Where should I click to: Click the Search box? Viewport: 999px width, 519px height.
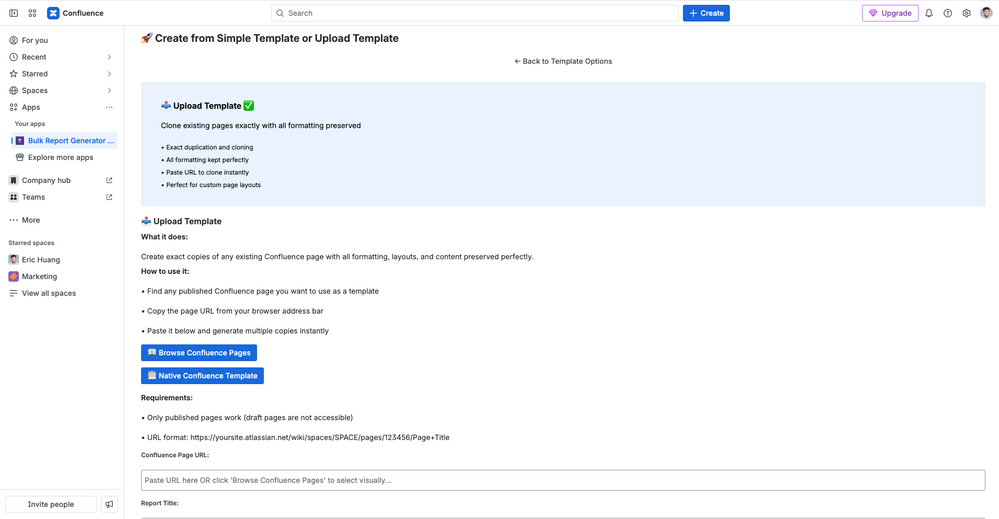[x=475, y=13]
